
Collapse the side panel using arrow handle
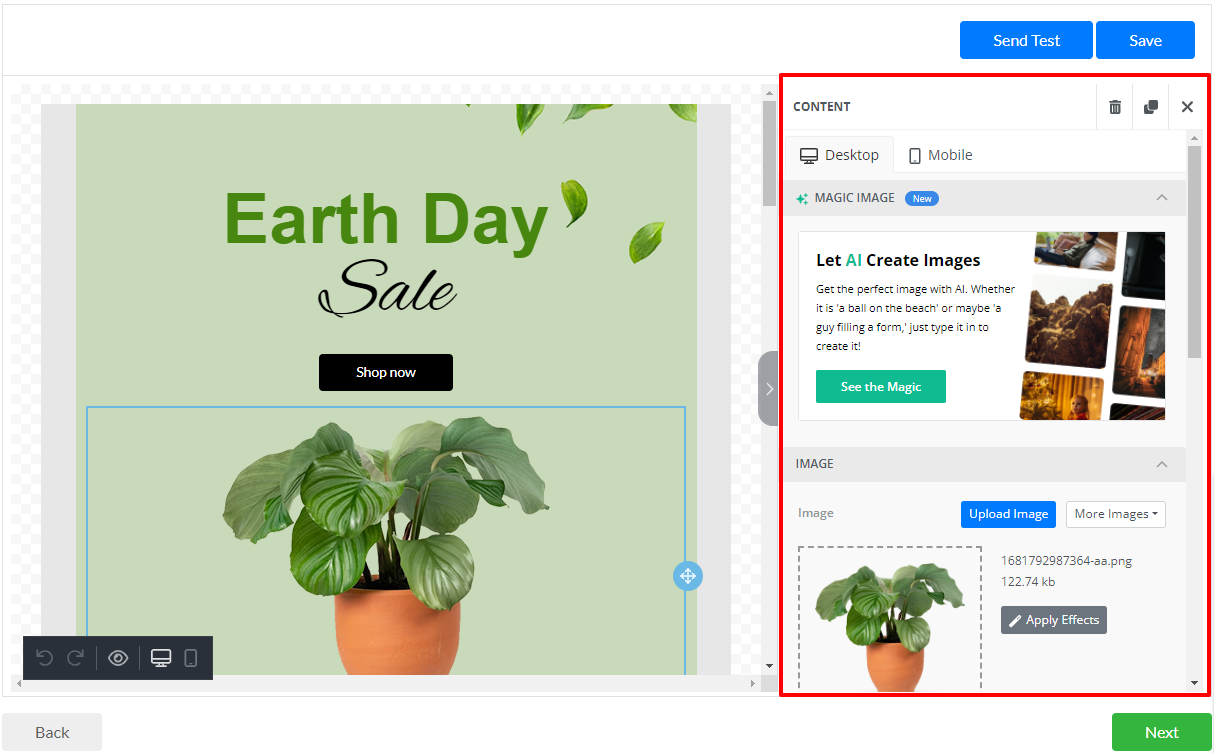(x=768, y=388)
